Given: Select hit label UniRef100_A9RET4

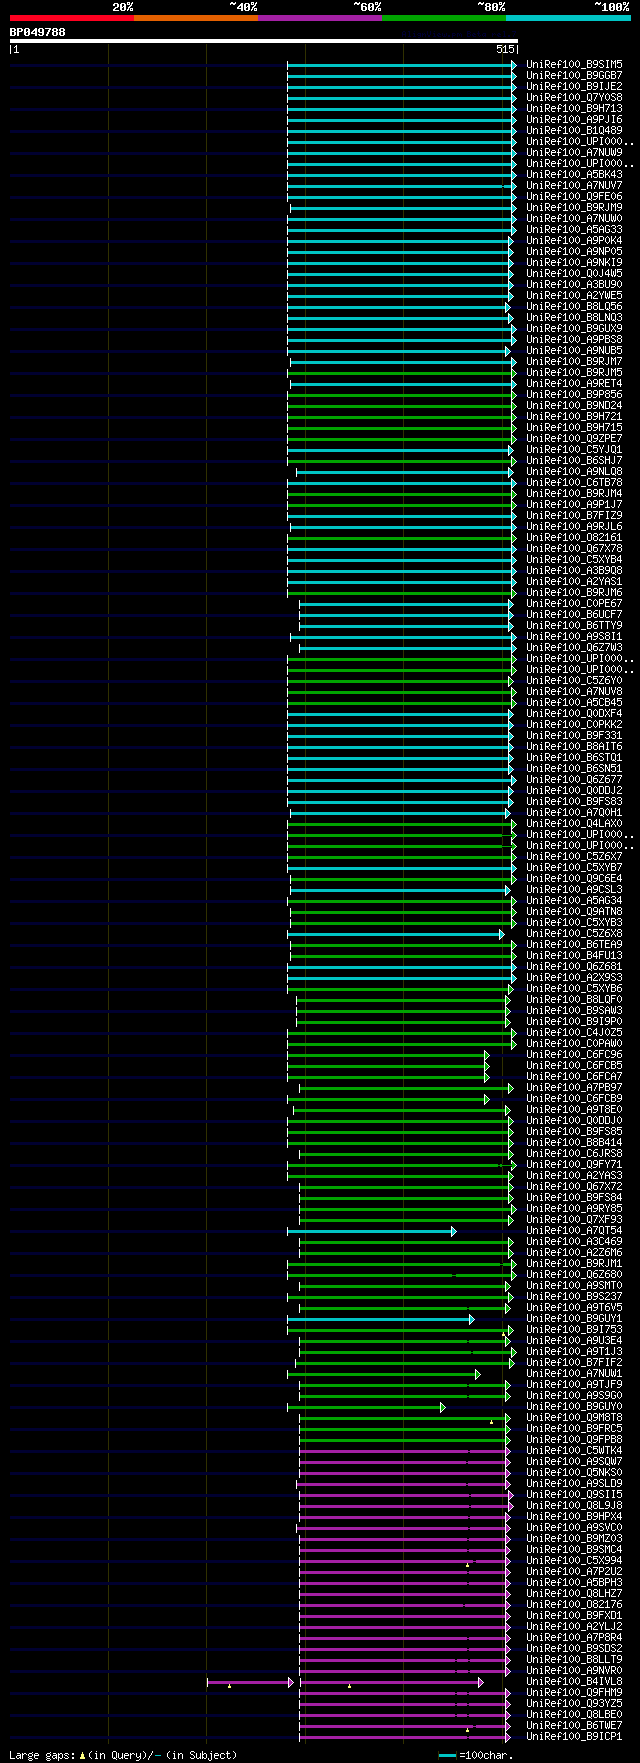Looking at the screenshot, I should point(574,383).
